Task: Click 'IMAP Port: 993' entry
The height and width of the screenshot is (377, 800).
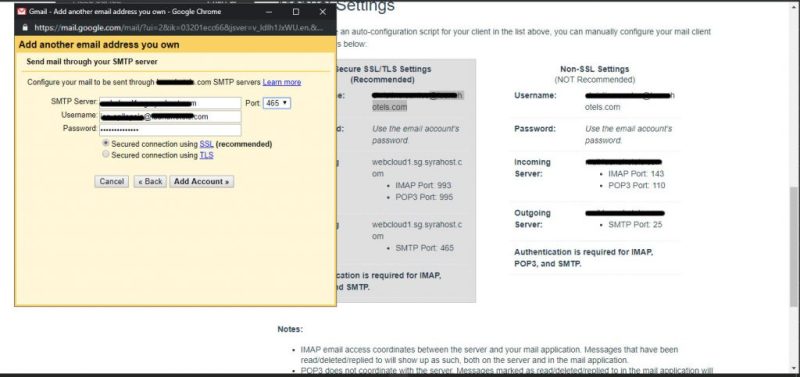Action: click(x=423, y=186)
